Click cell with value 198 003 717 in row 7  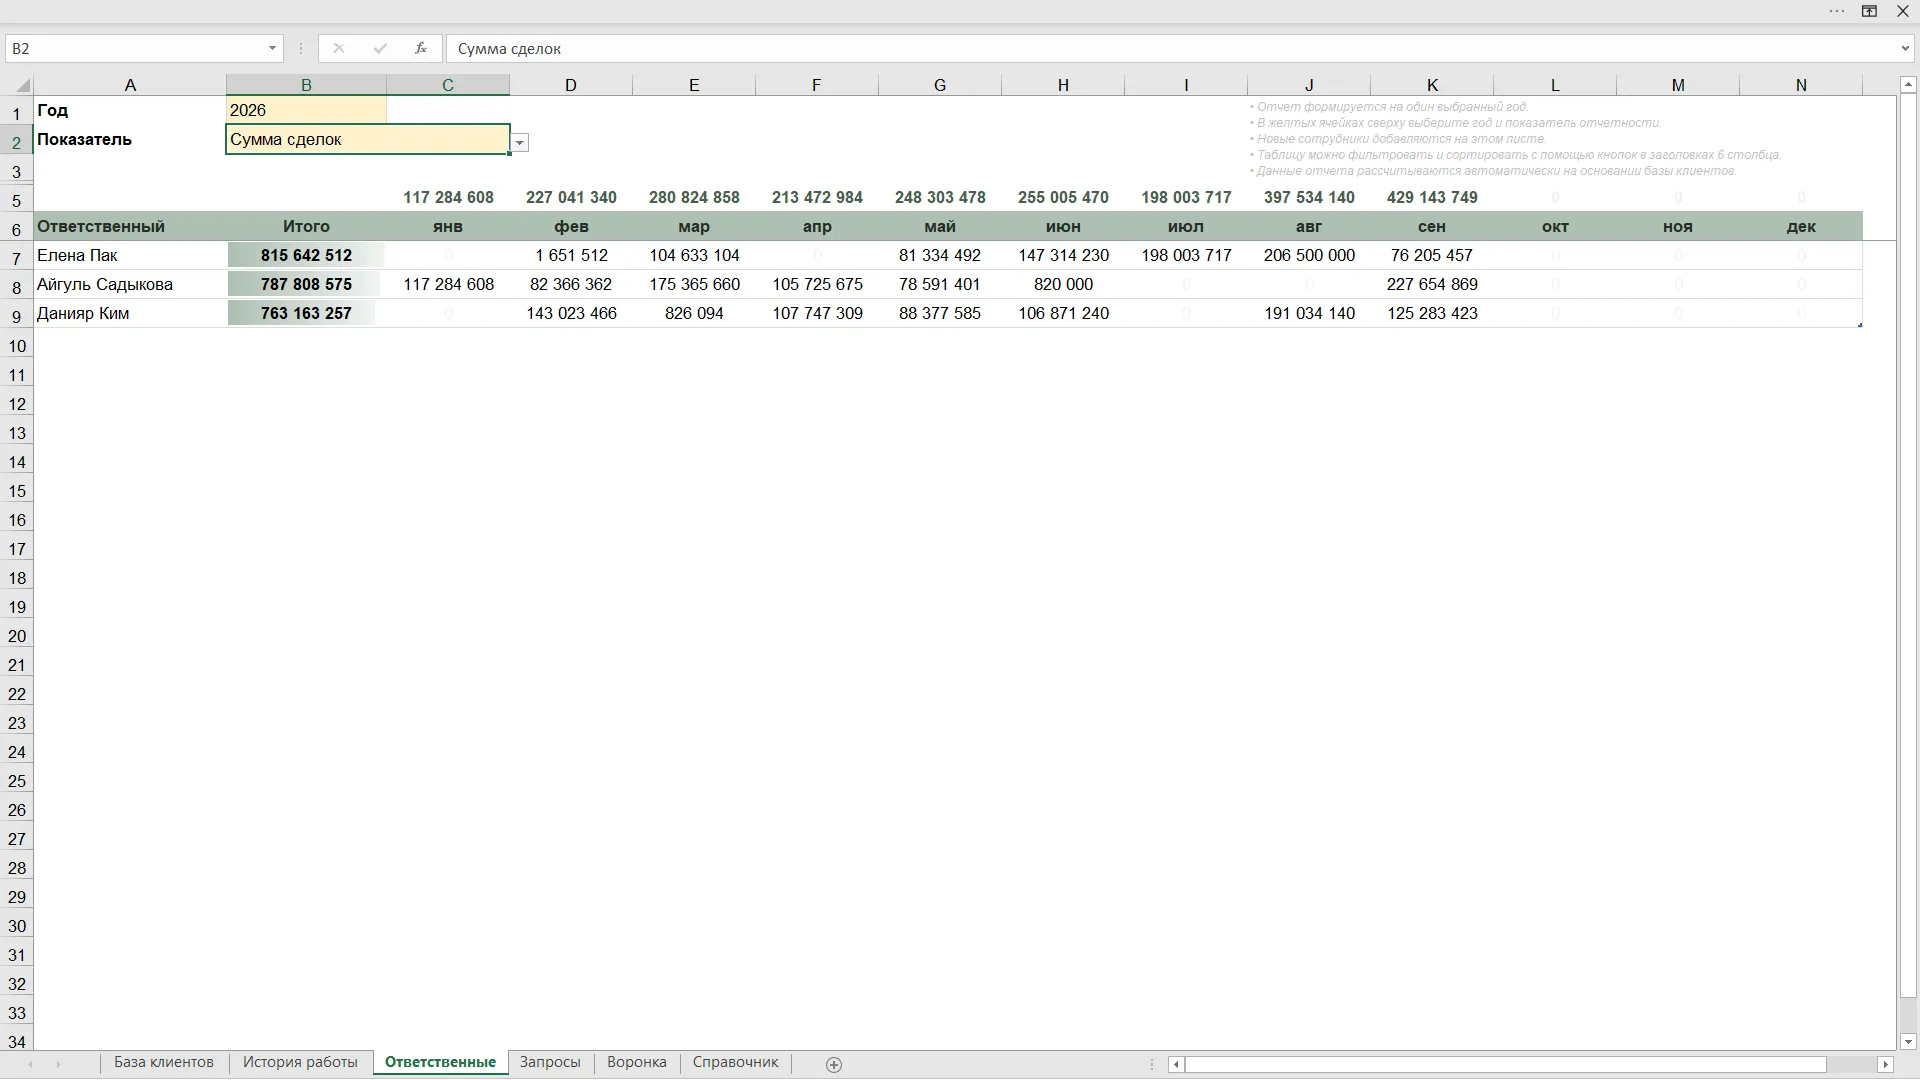tap(1186, 255)
